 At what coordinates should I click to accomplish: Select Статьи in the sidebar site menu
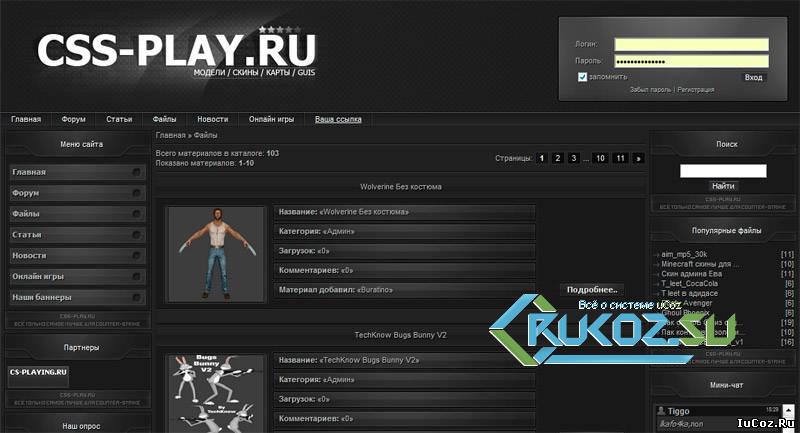(x=77, y=235)
